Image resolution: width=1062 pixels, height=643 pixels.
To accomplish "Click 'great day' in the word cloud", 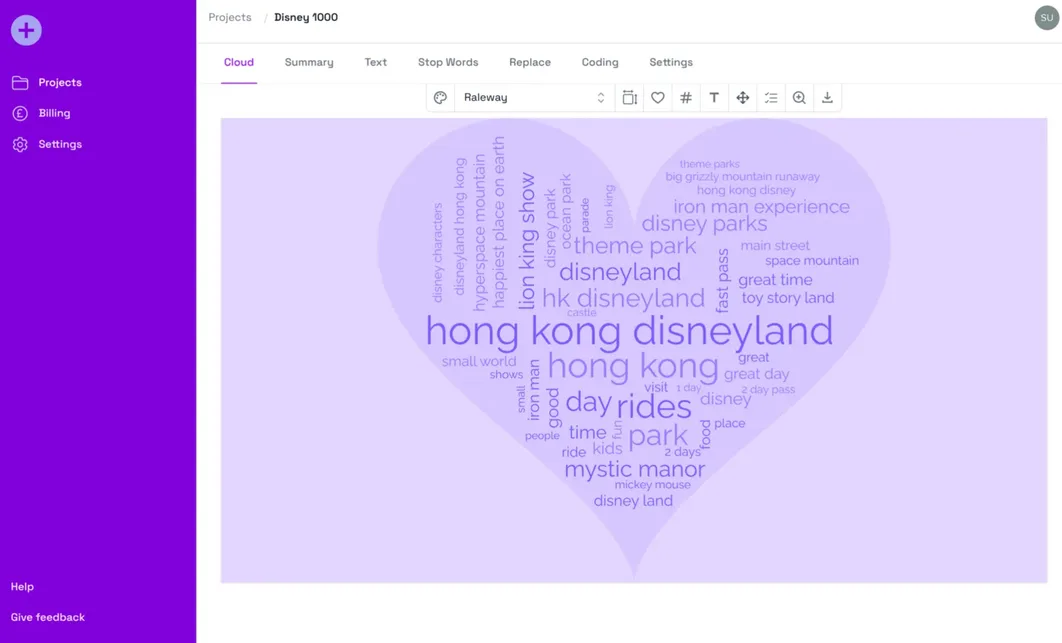I will coord(757,374).
